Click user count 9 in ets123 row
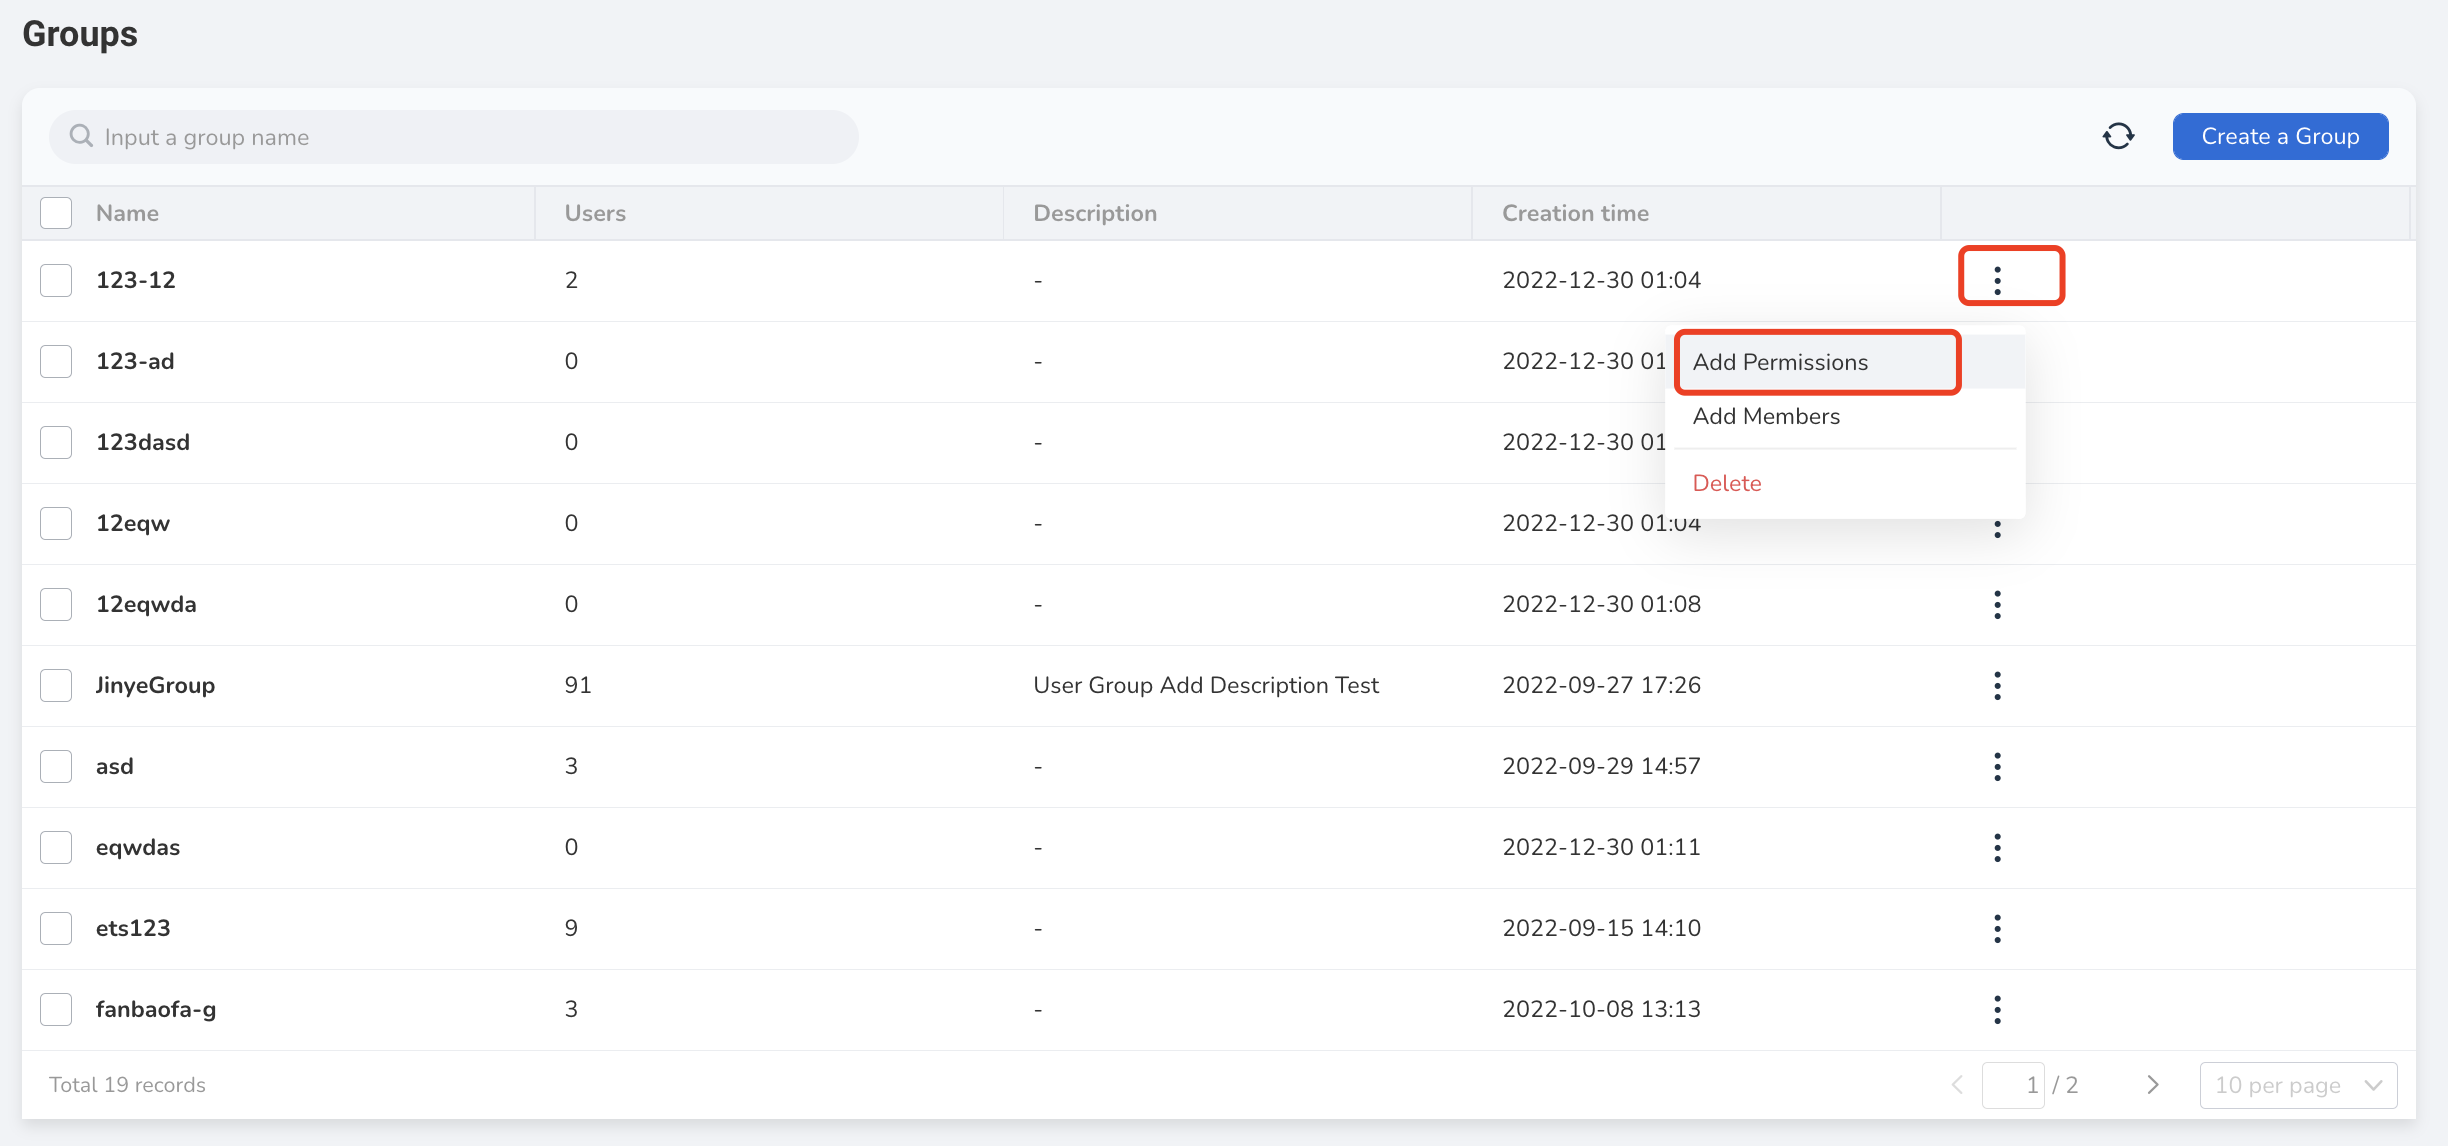2448x1146 pixels. 571,928
